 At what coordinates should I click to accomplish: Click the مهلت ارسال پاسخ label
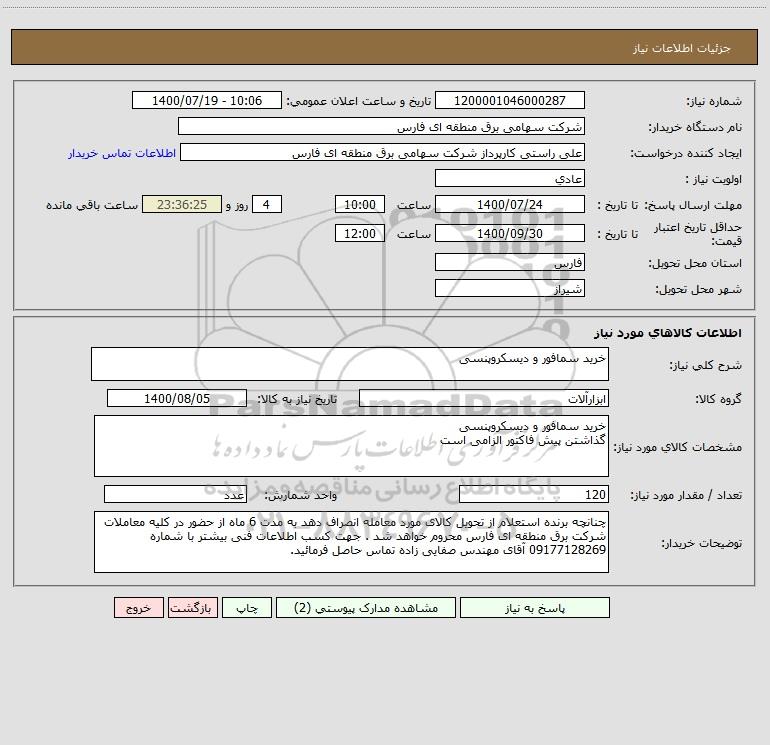click(x=693, y=205)
